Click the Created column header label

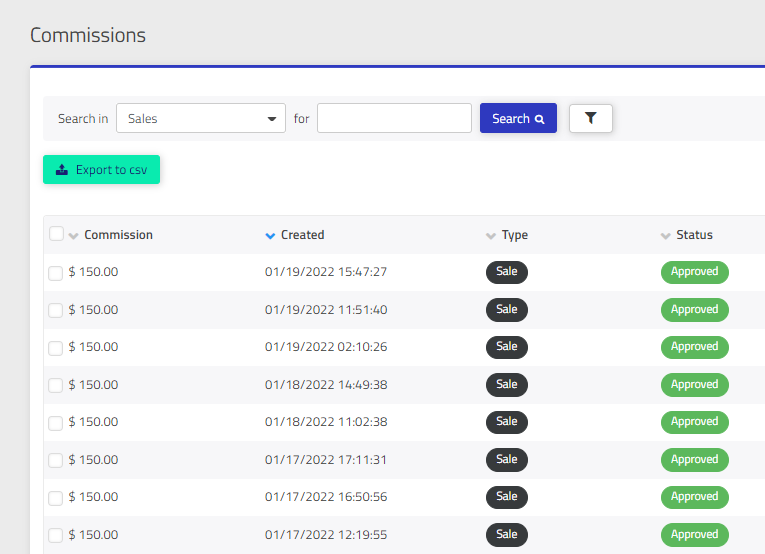point(302,235)
